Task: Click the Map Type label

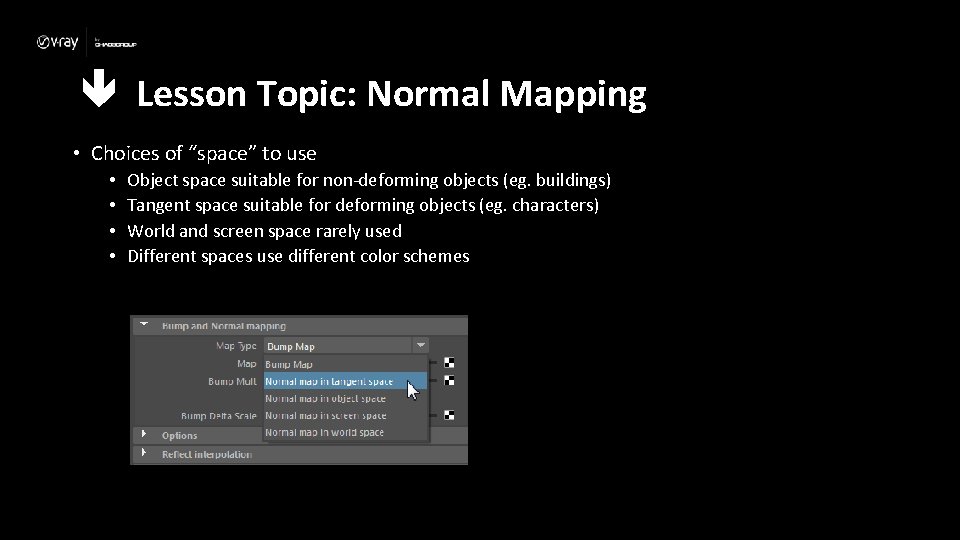Action: pyautogui.click(x=236, y=346)
